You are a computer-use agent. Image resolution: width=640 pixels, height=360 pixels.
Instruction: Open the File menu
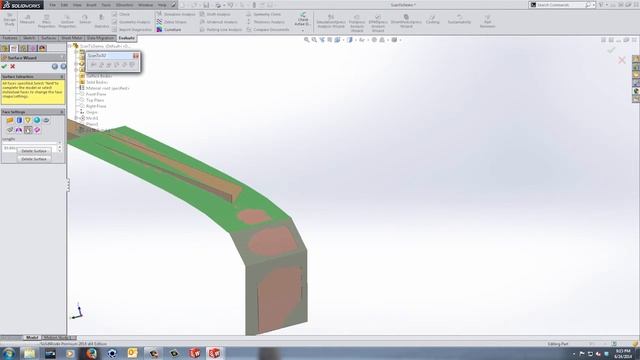coord(53,5)
